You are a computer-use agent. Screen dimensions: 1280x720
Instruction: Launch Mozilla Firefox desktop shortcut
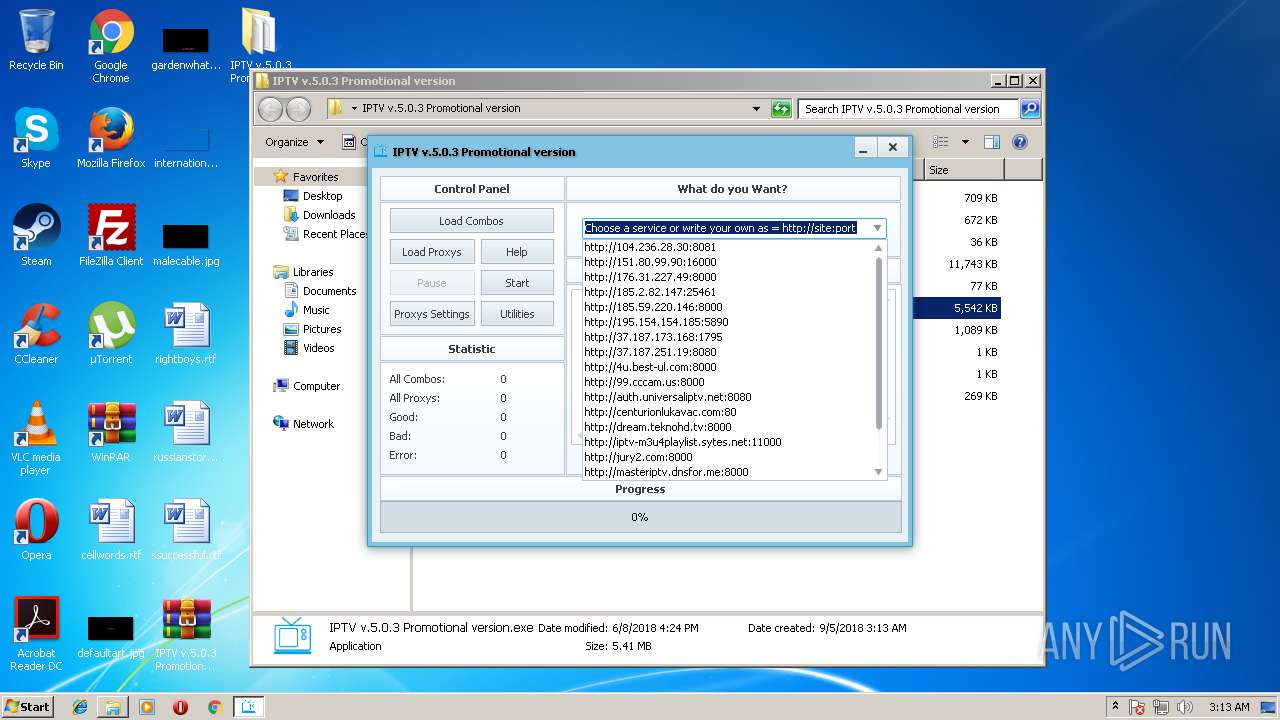111,138
